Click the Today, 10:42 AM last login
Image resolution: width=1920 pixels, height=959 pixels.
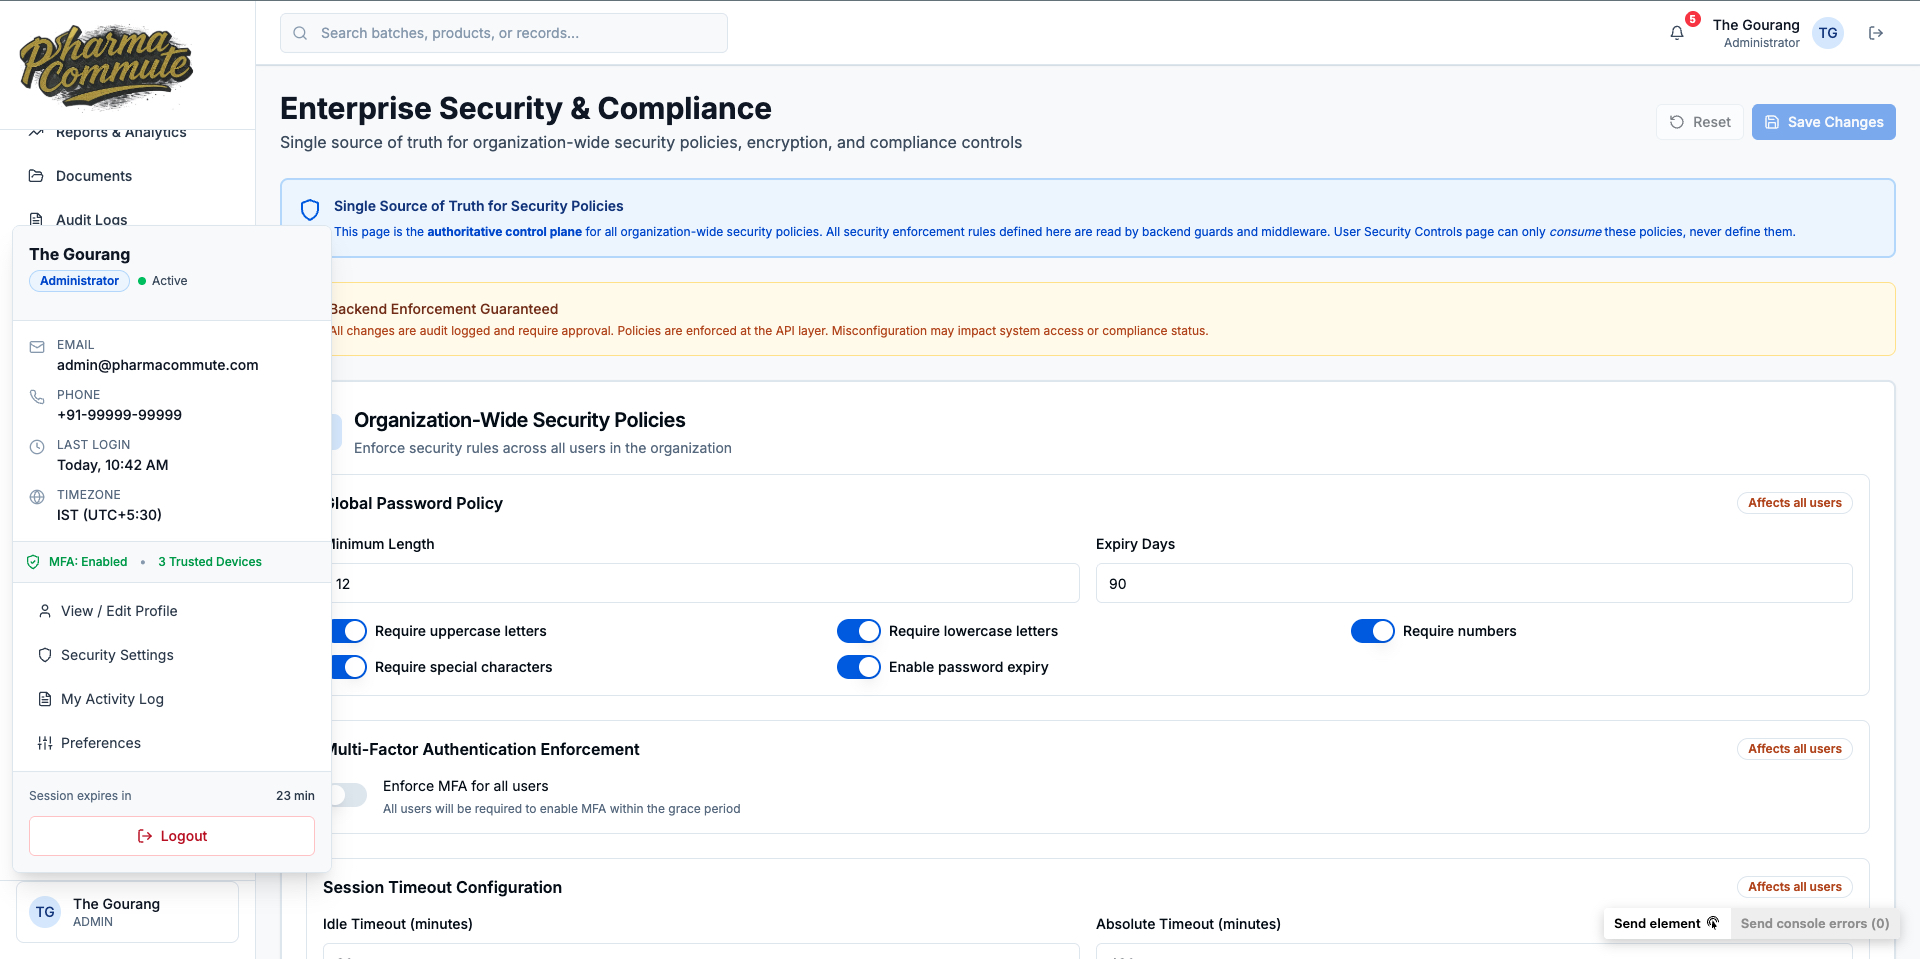(113, 465)
